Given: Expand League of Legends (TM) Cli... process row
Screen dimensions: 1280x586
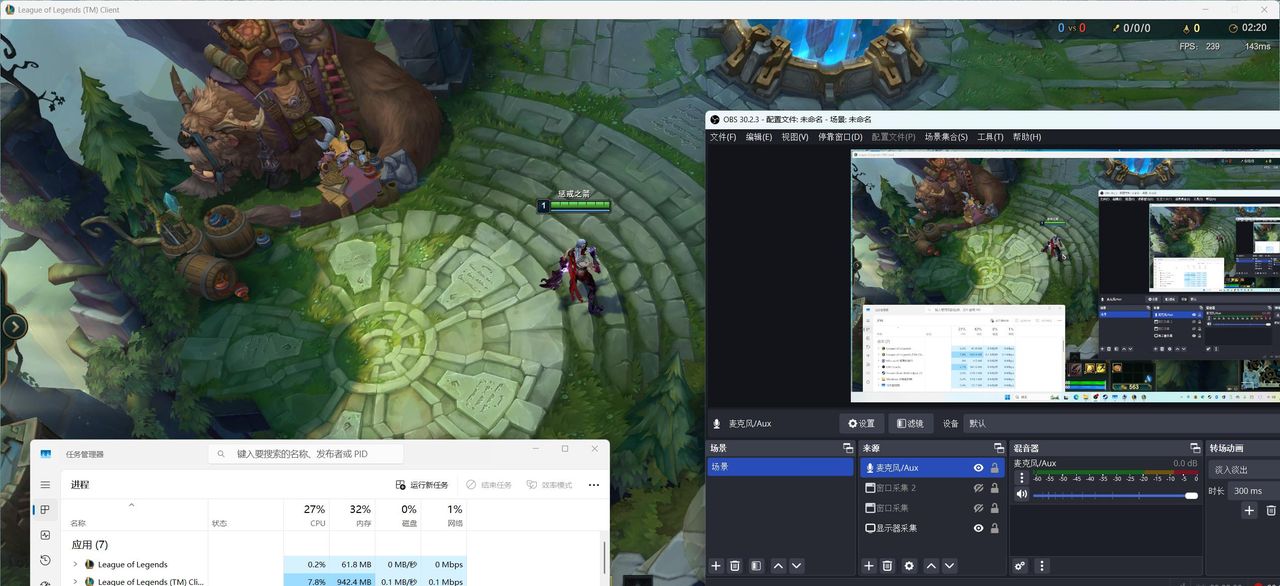Looking at the screenshot, I should (x=74, y=581).
